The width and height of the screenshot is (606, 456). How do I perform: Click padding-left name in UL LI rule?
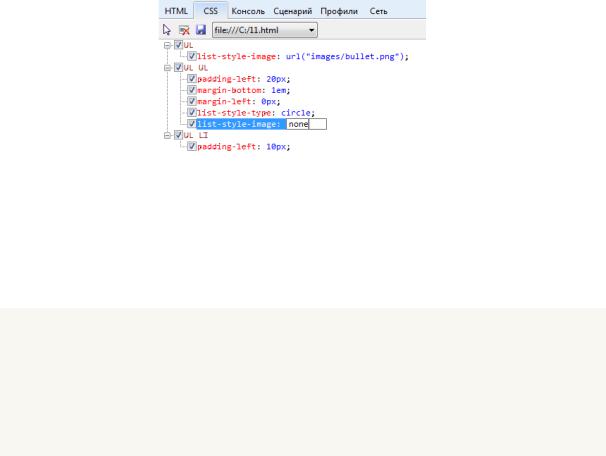coord(226,146)
